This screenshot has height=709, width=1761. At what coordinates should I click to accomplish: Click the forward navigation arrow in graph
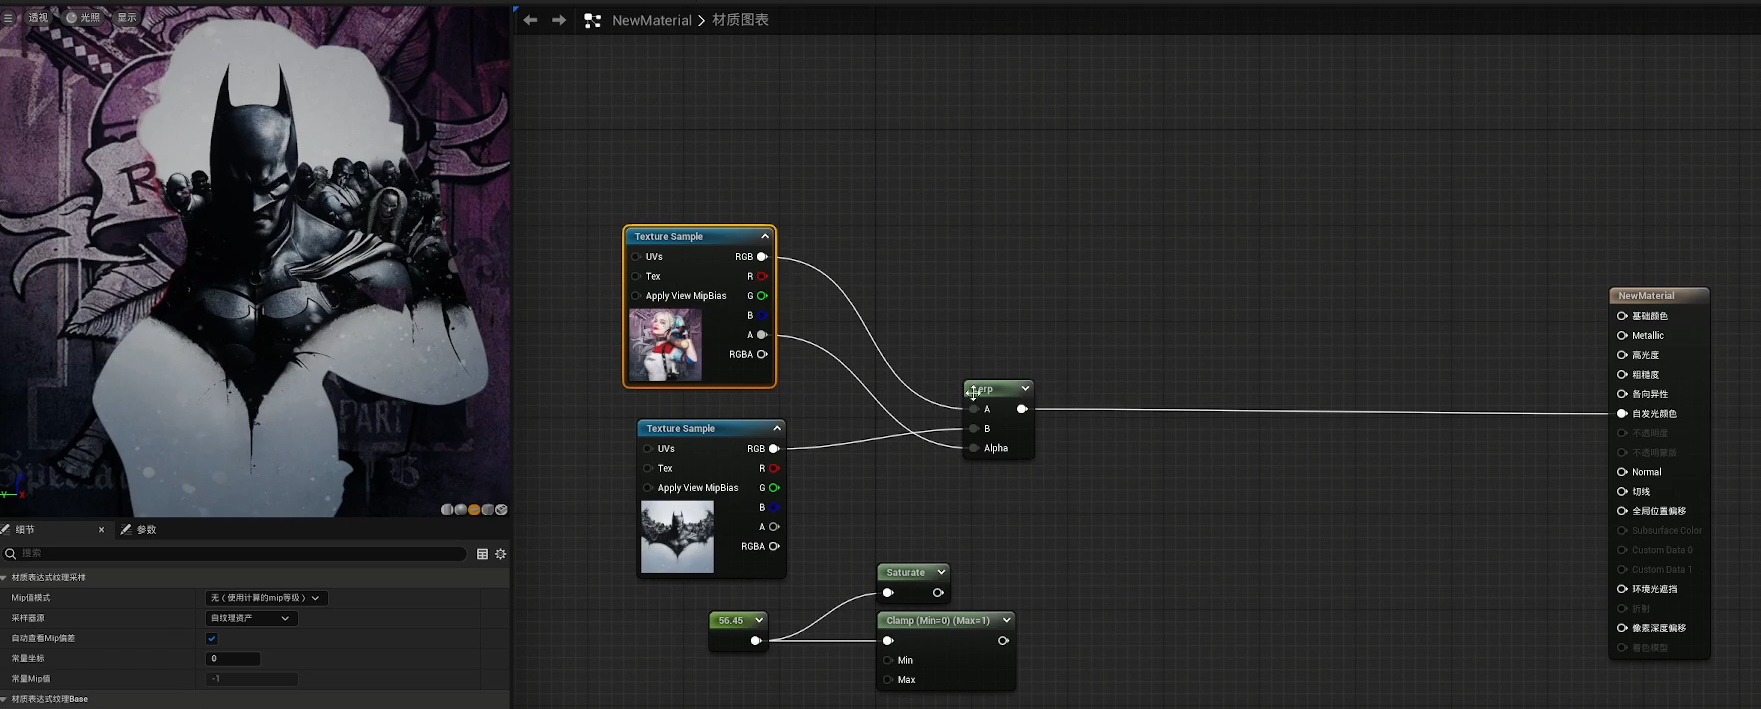(x=559, y=20)
